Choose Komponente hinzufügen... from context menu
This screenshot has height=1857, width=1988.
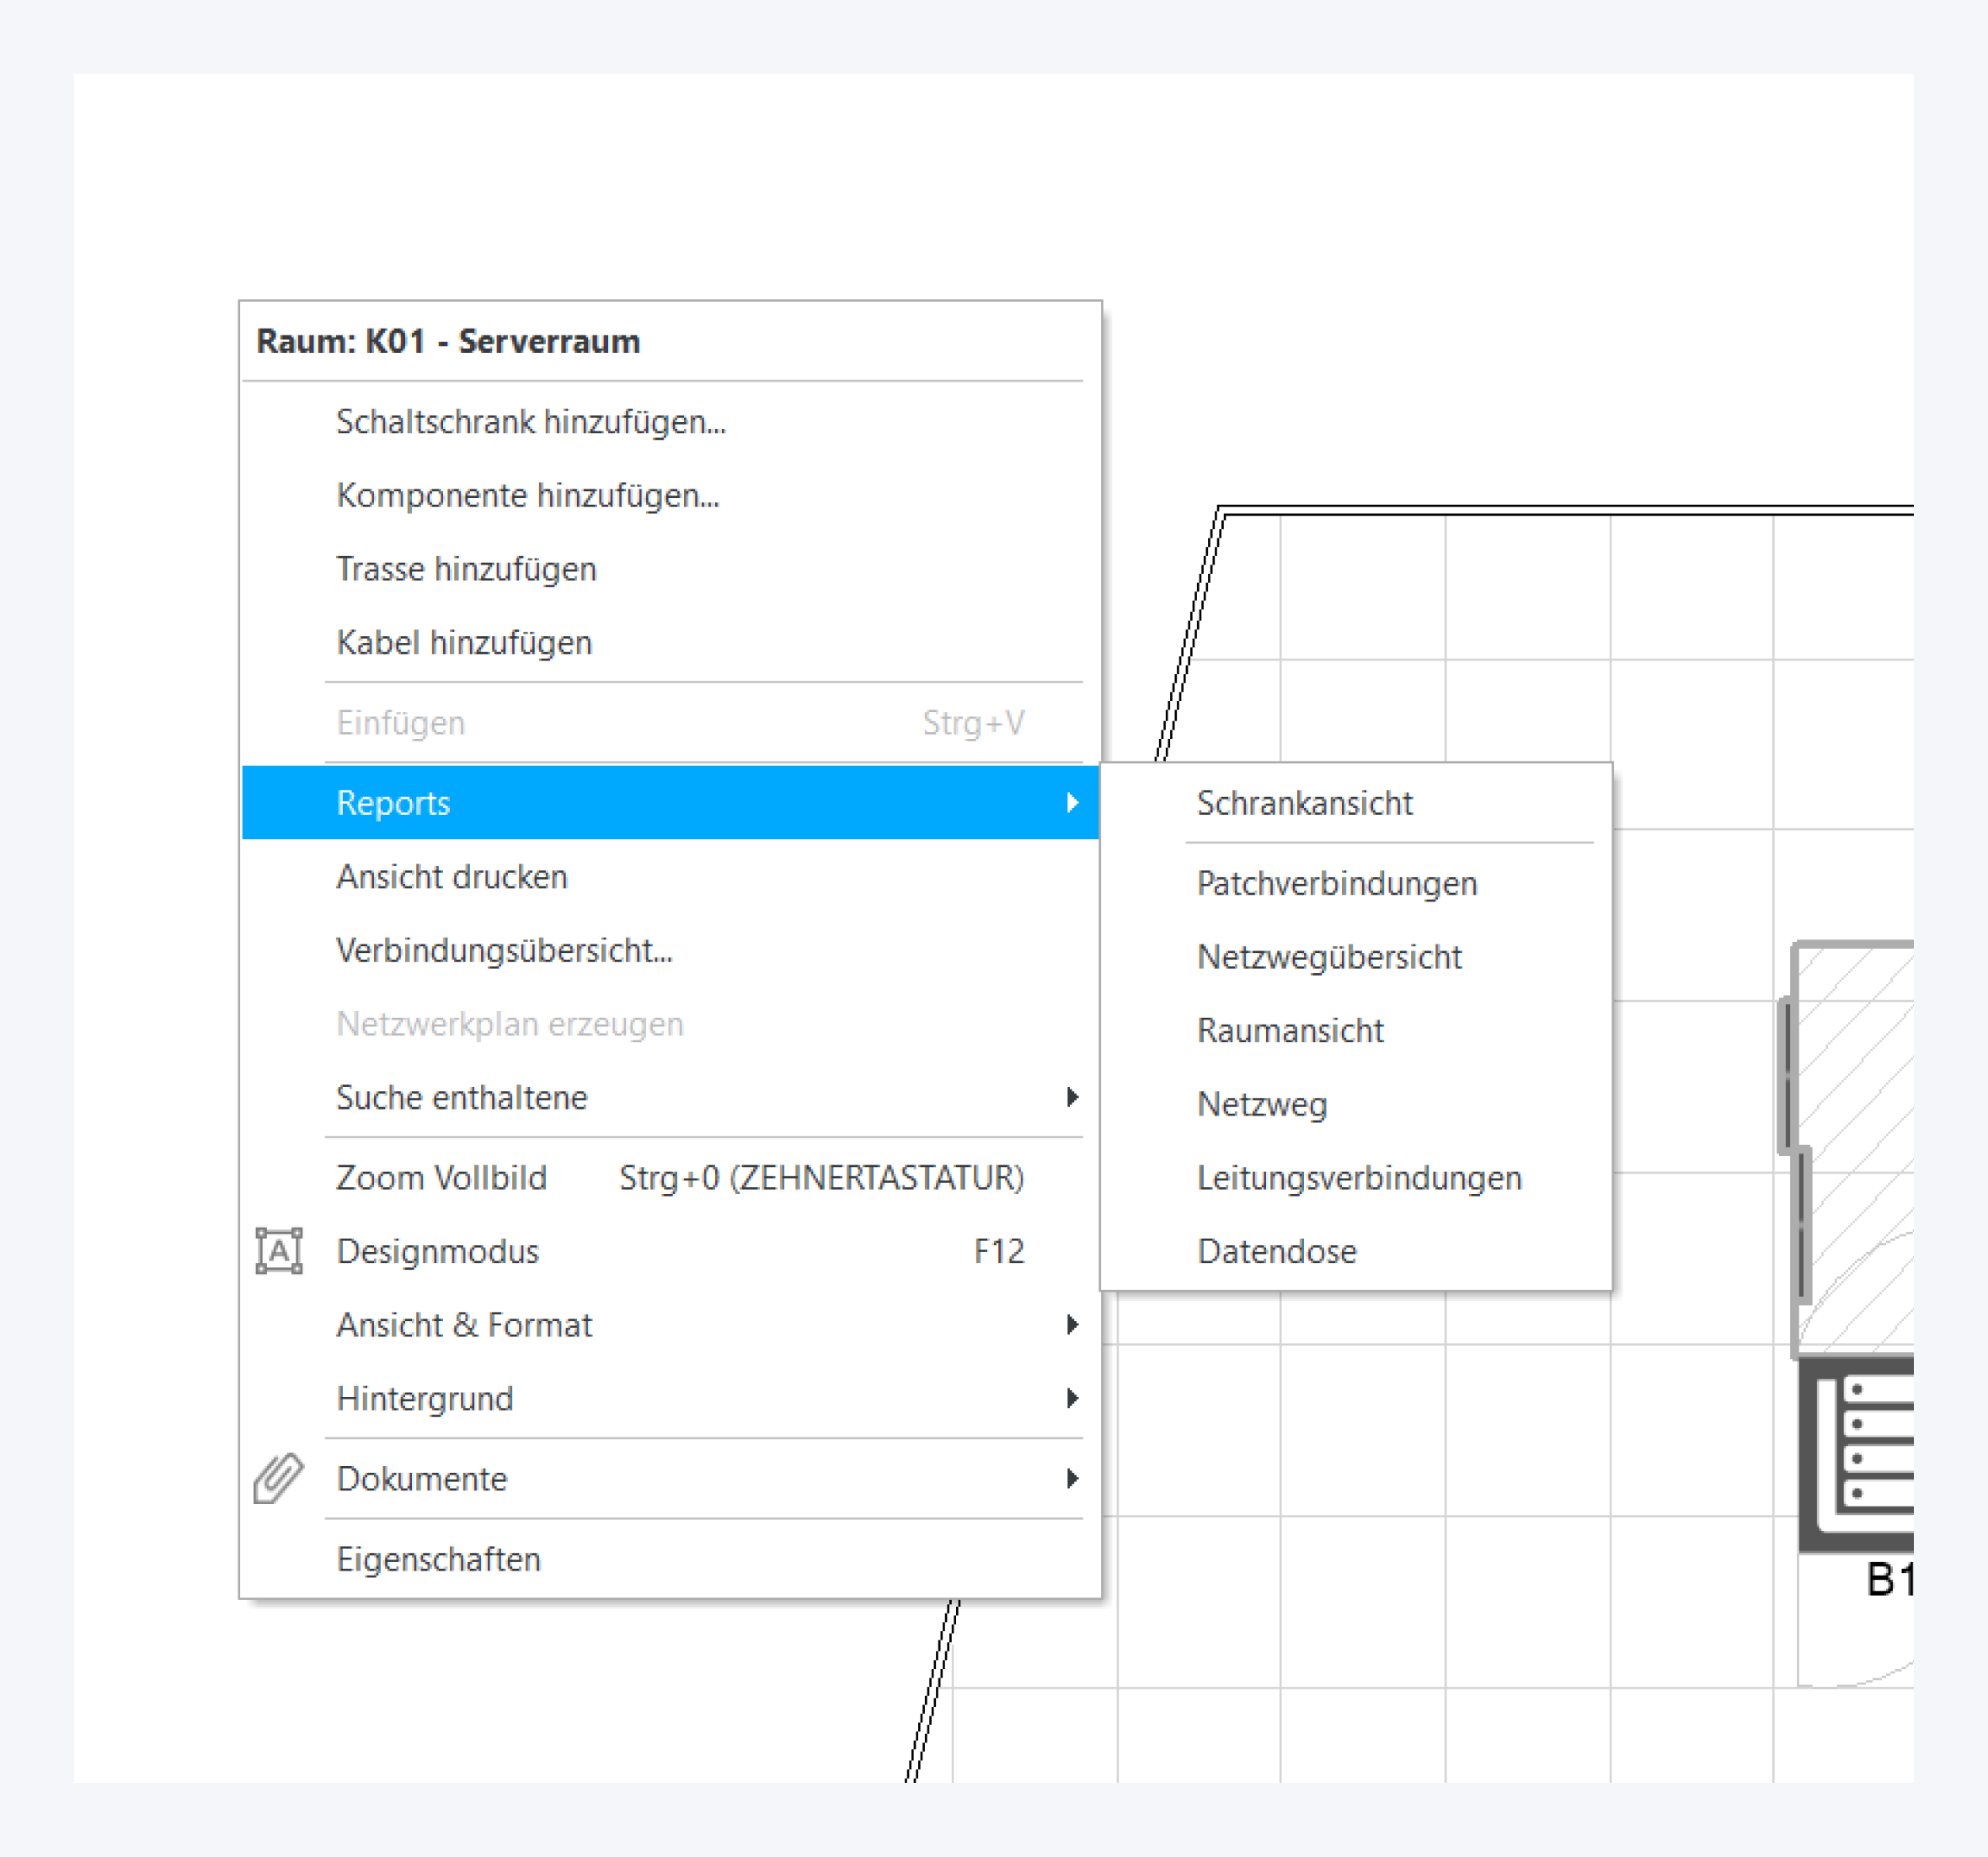527,495
